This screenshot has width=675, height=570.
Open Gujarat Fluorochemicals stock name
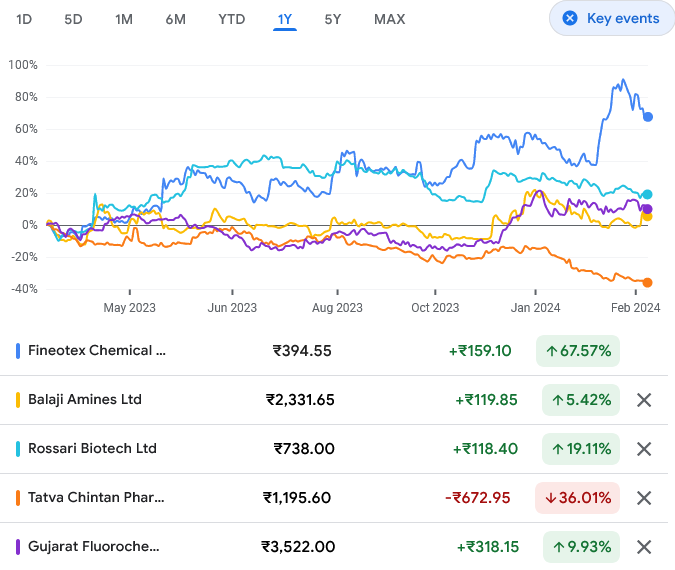tap(93, 547)
